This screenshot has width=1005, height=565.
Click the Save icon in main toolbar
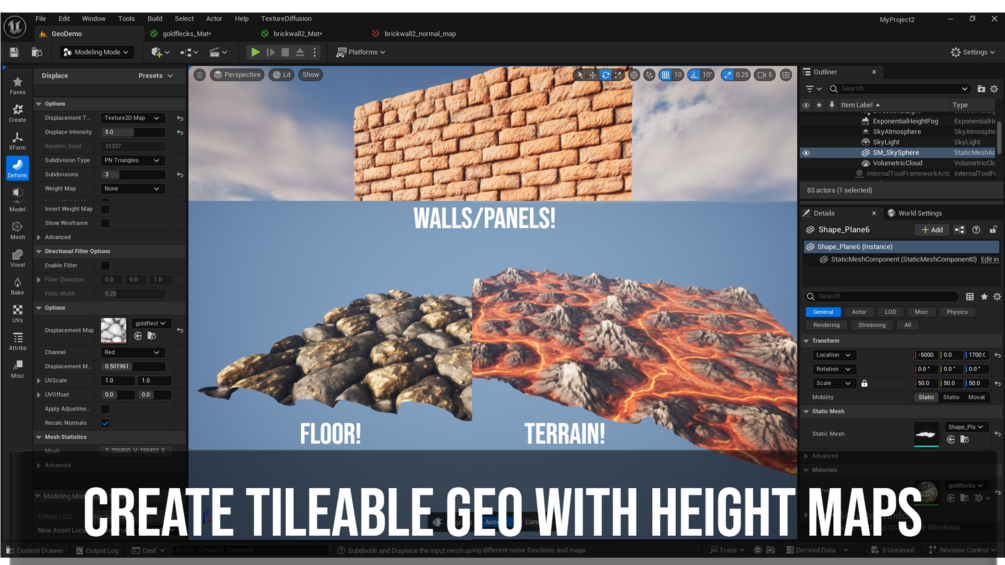click(x=14, y=52)
